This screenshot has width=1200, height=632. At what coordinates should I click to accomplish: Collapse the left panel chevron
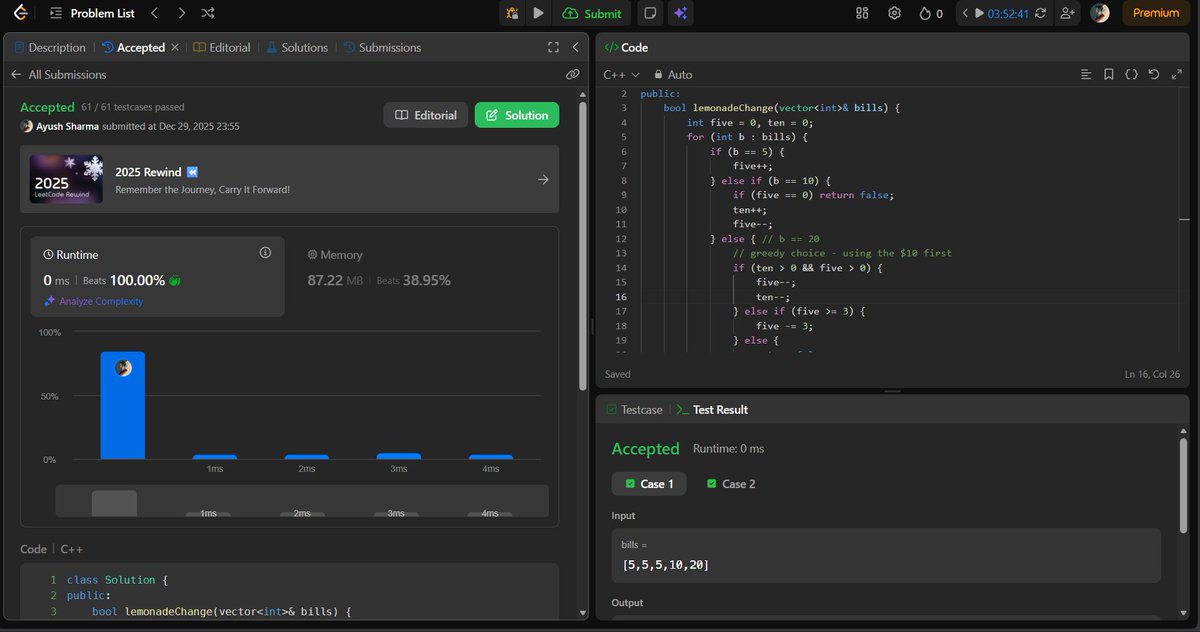575,47
